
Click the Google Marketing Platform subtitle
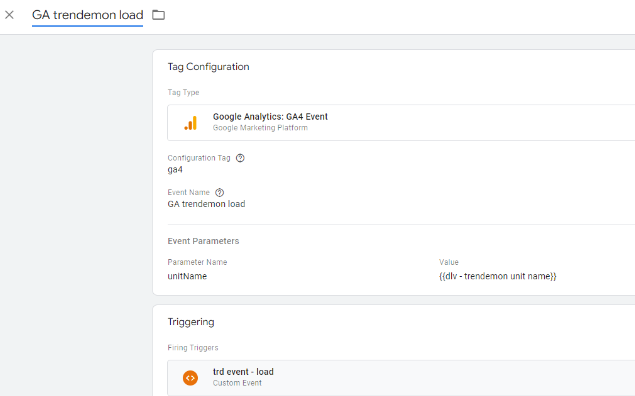pos(260,128)
